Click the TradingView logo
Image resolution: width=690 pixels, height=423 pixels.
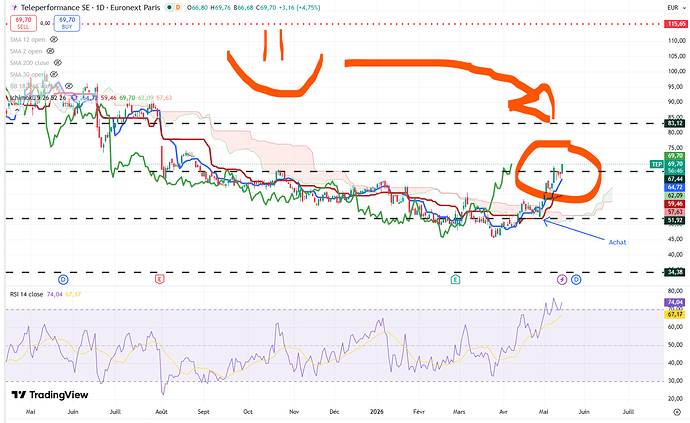click(x=50, y=395)
